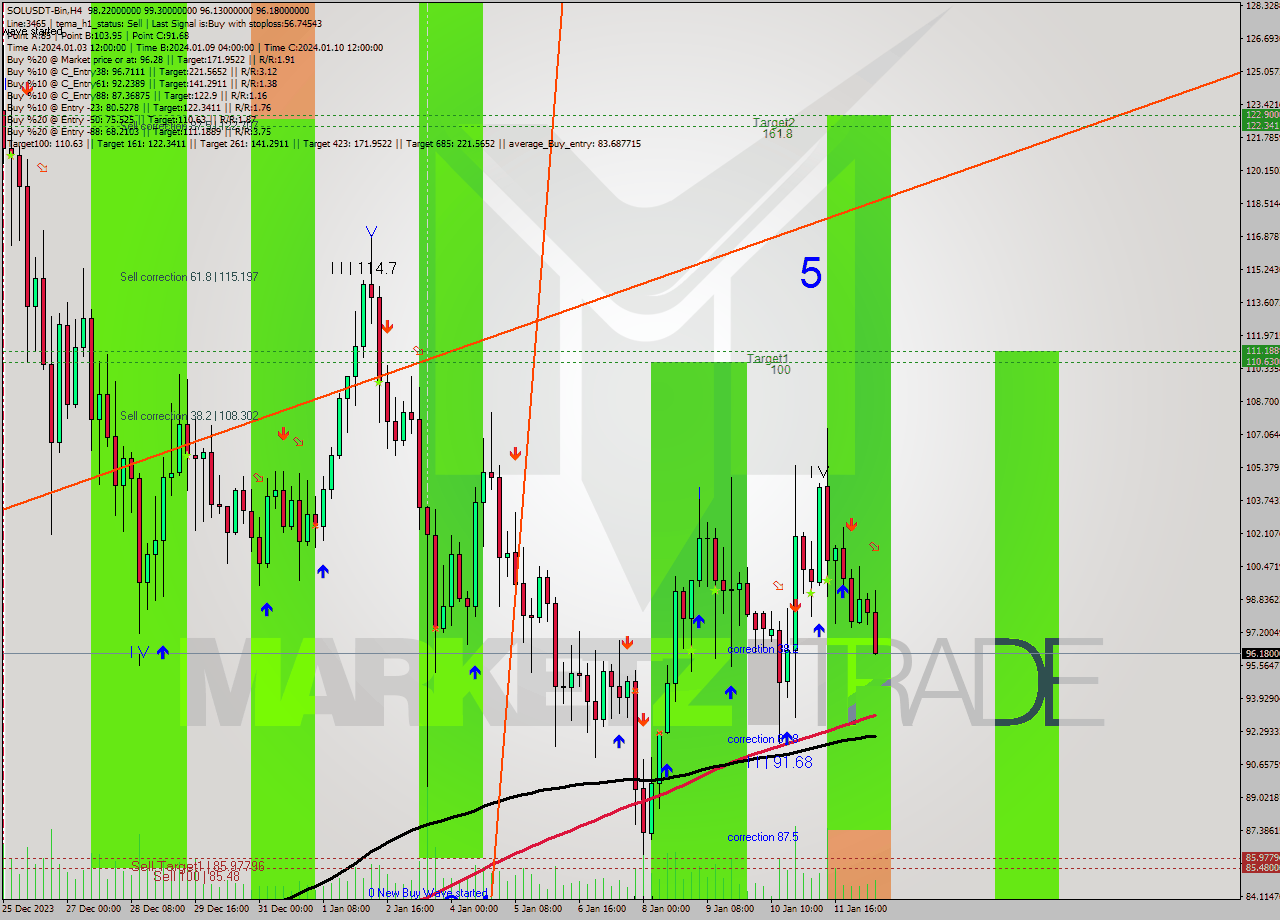Image resolution: width=1280 pixels, height=920 pixels.
Task: Click the black 'IV' wave label near 11 Jan
Action: [819, 471]
